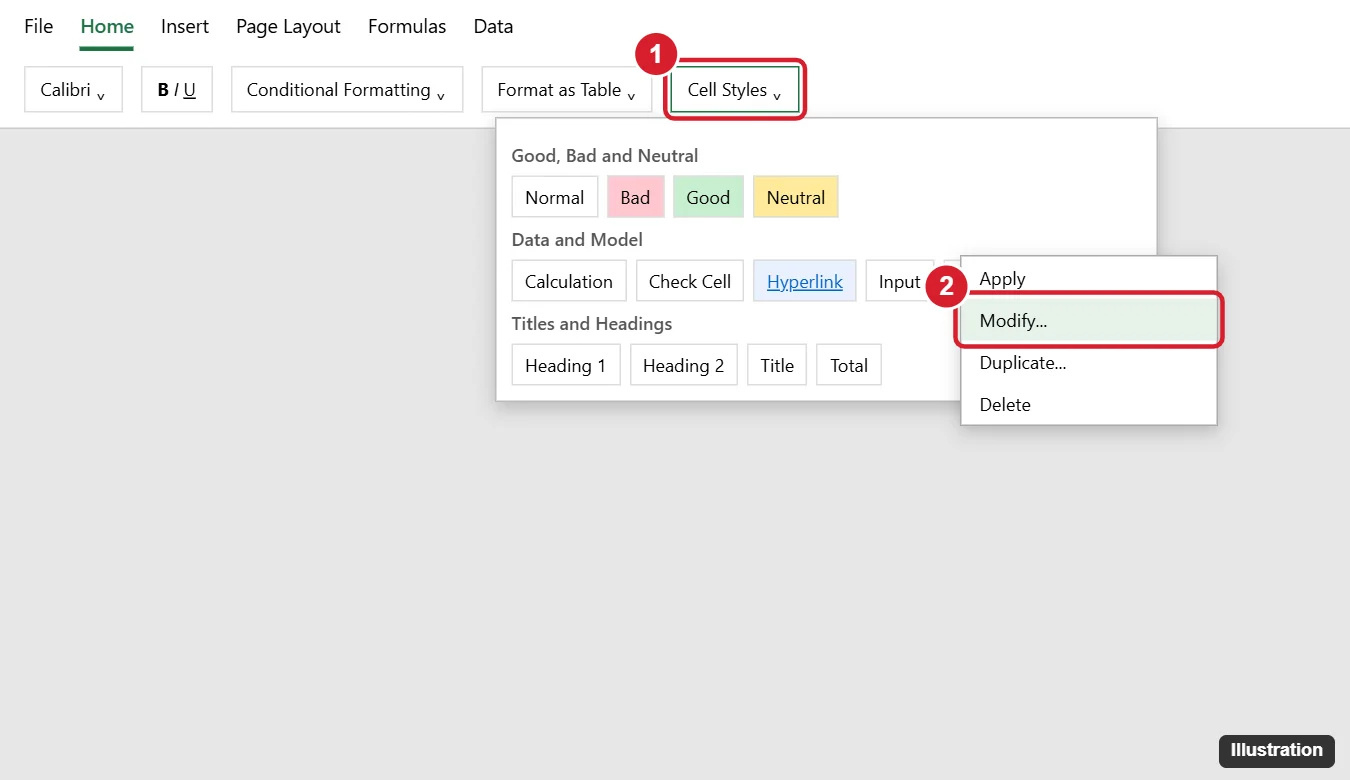This screenshot has height=780, width=1350.
Task: Open the Conditional Formatting dropdown
Action: (347, 90)
